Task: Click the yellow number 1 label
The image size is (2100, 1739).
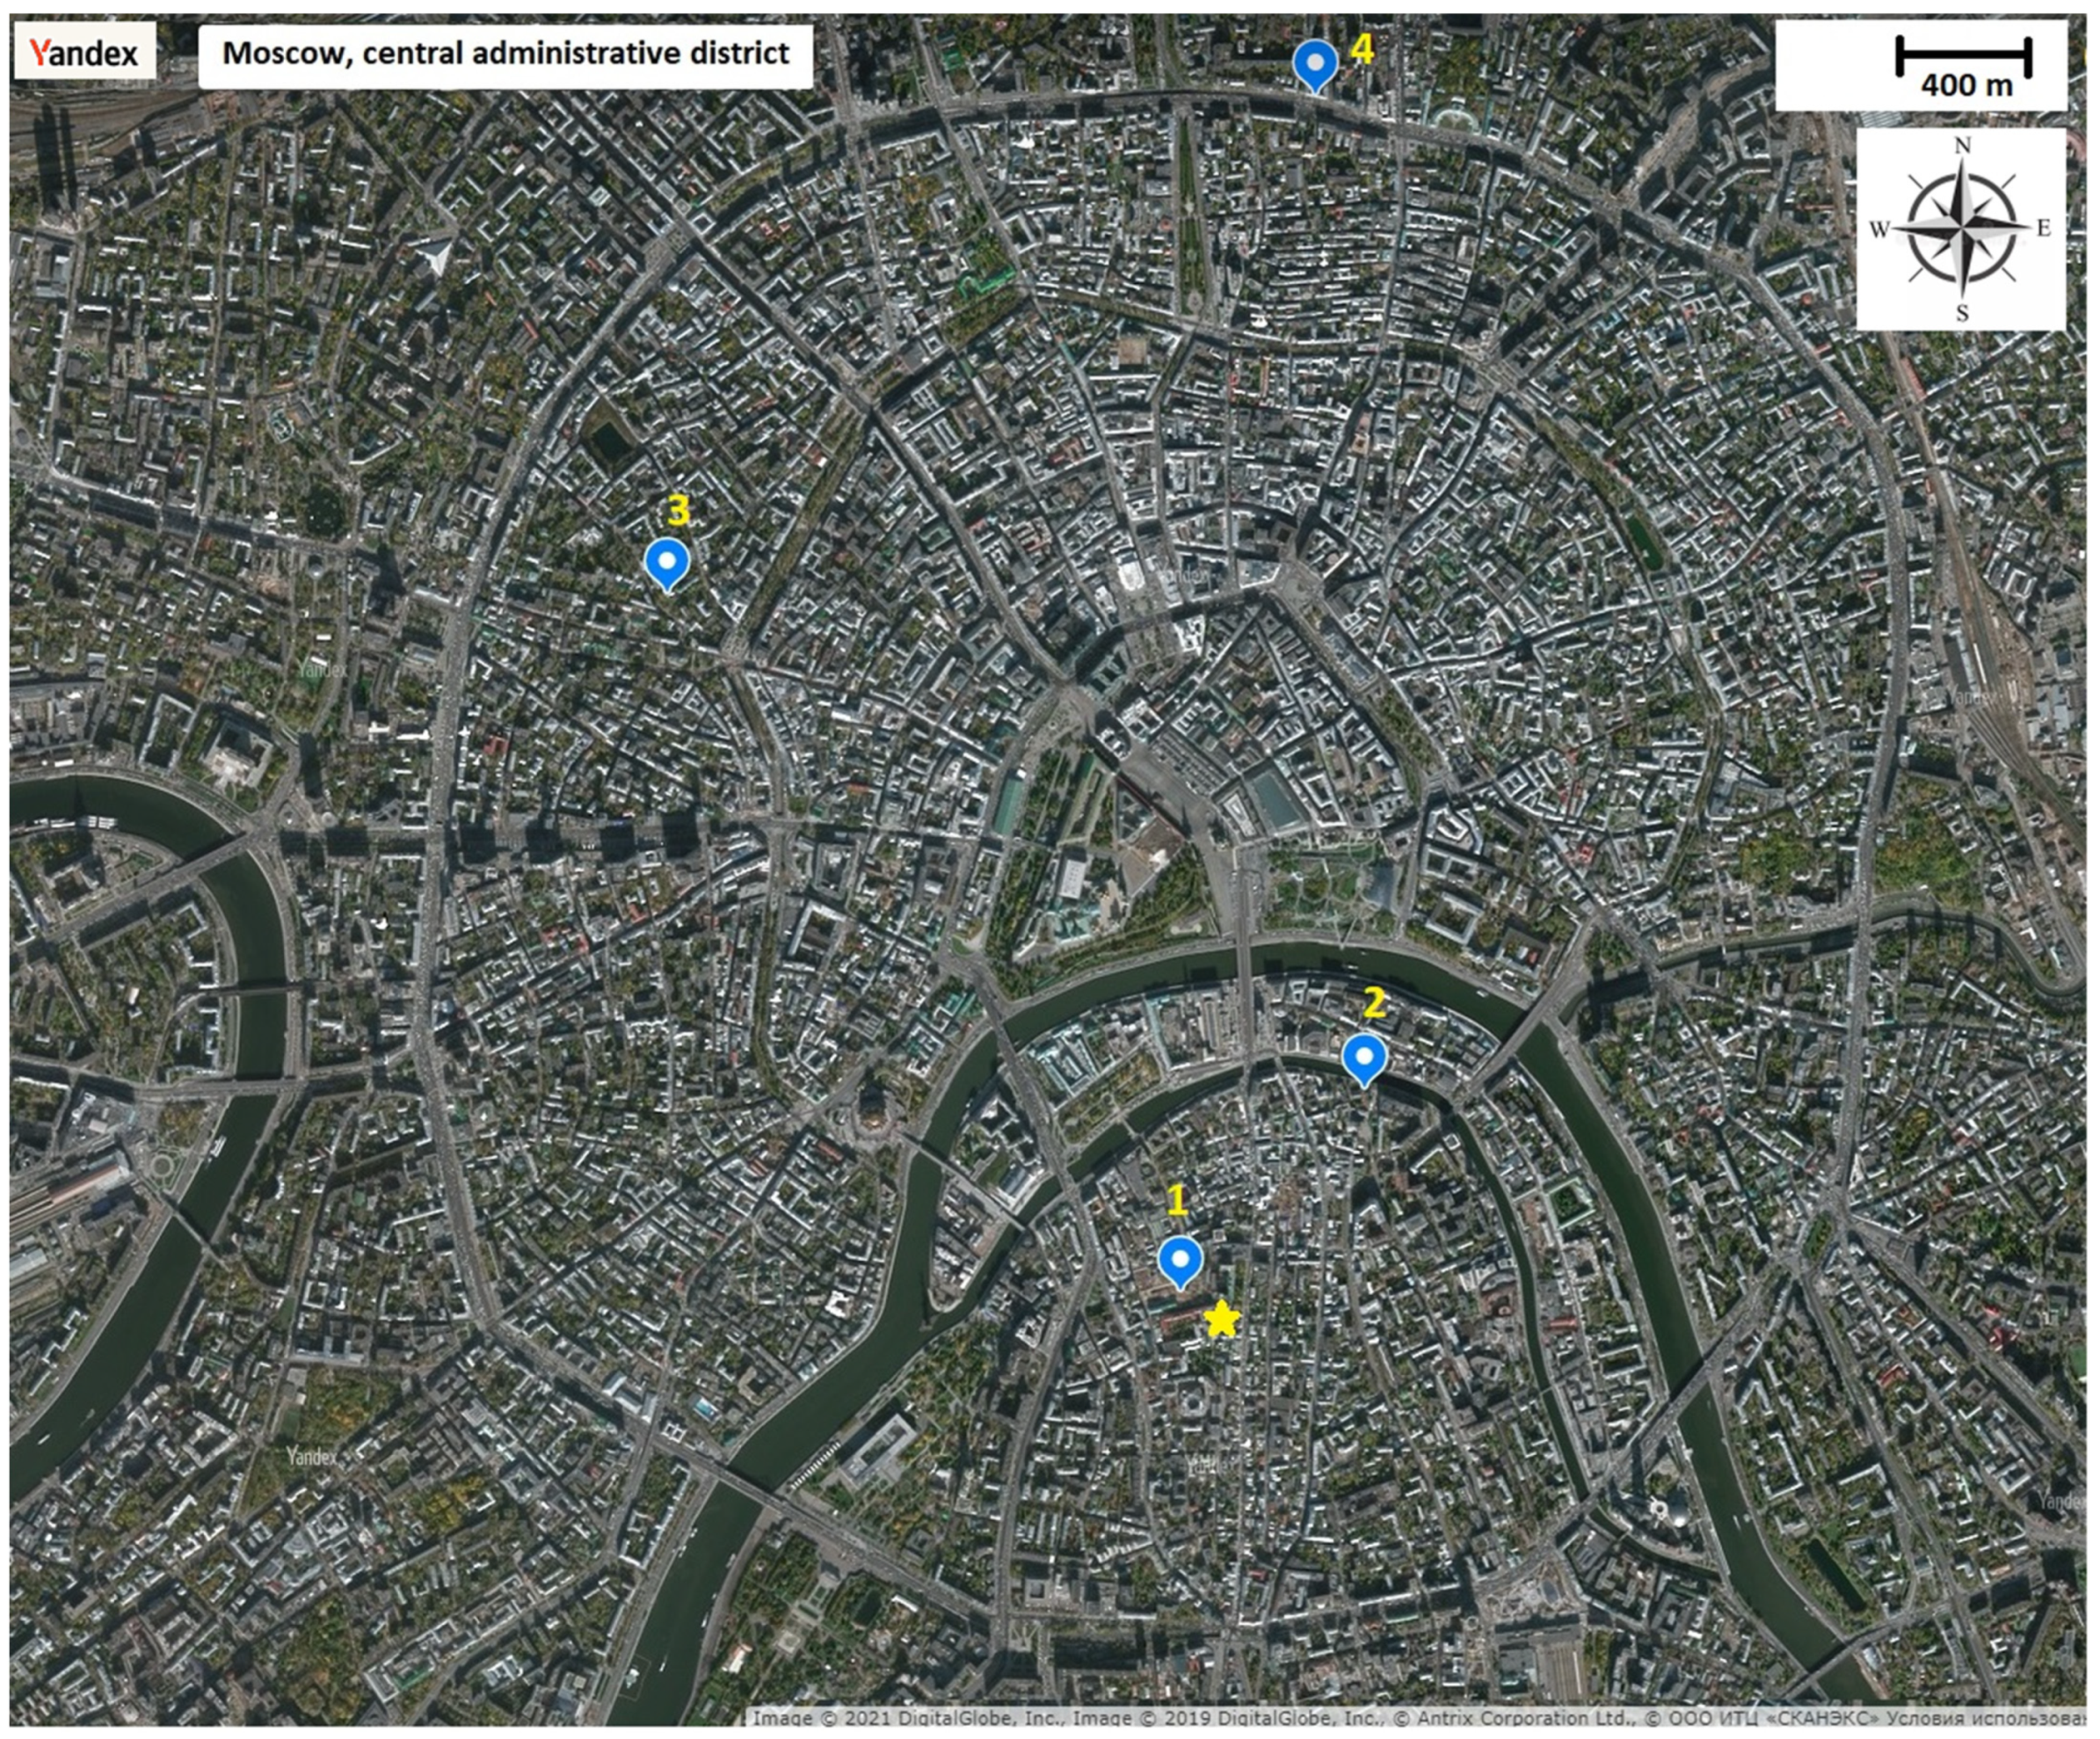Action: pos(1177,1201)
